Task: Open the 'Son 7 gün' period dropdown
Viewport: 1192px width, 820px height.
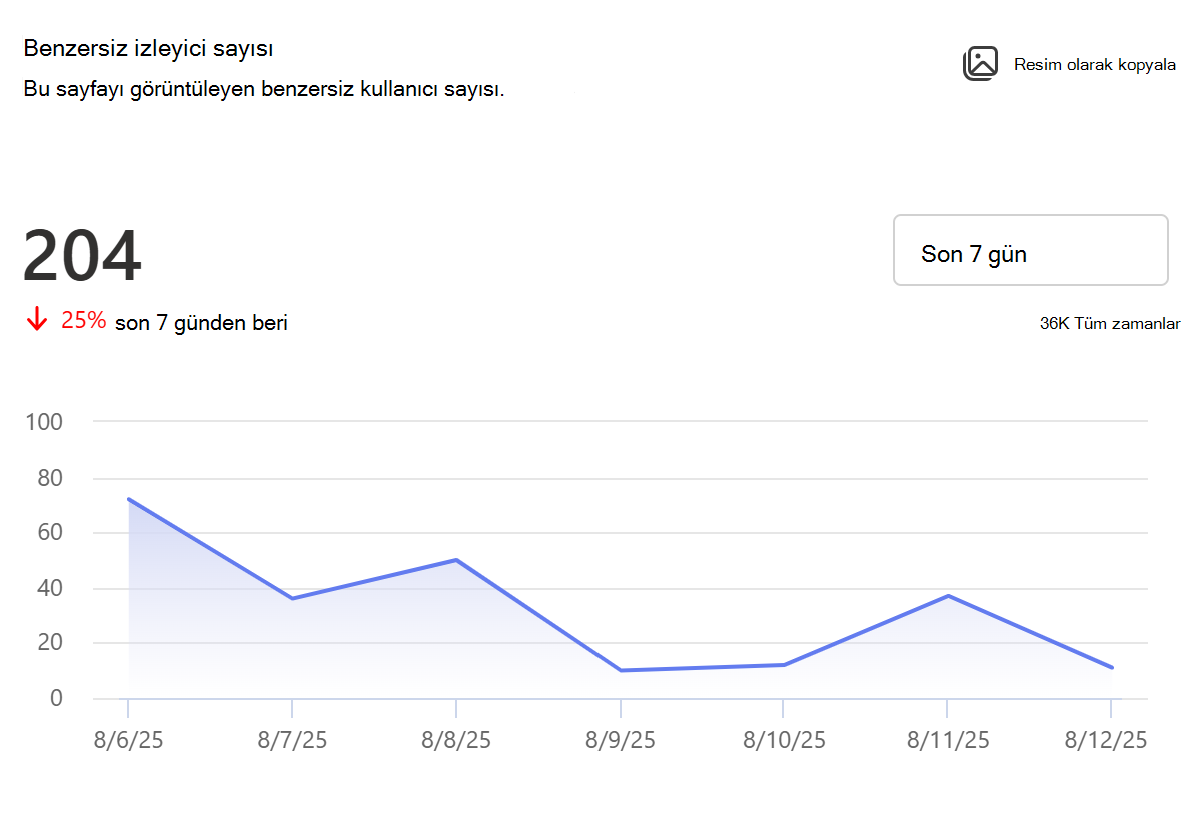Action: (1030, 250)
